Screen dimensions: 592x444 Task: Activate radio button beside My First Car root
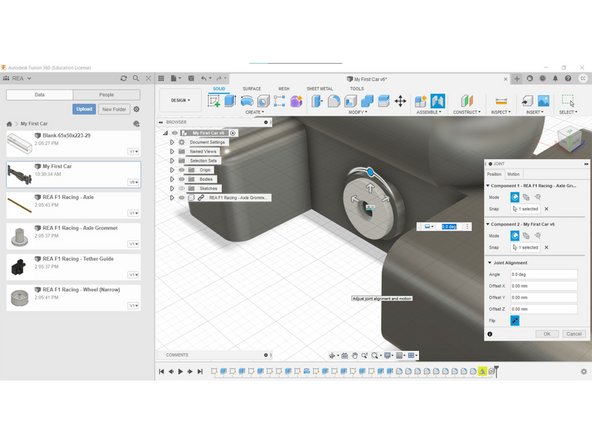[x=233, y=133]
